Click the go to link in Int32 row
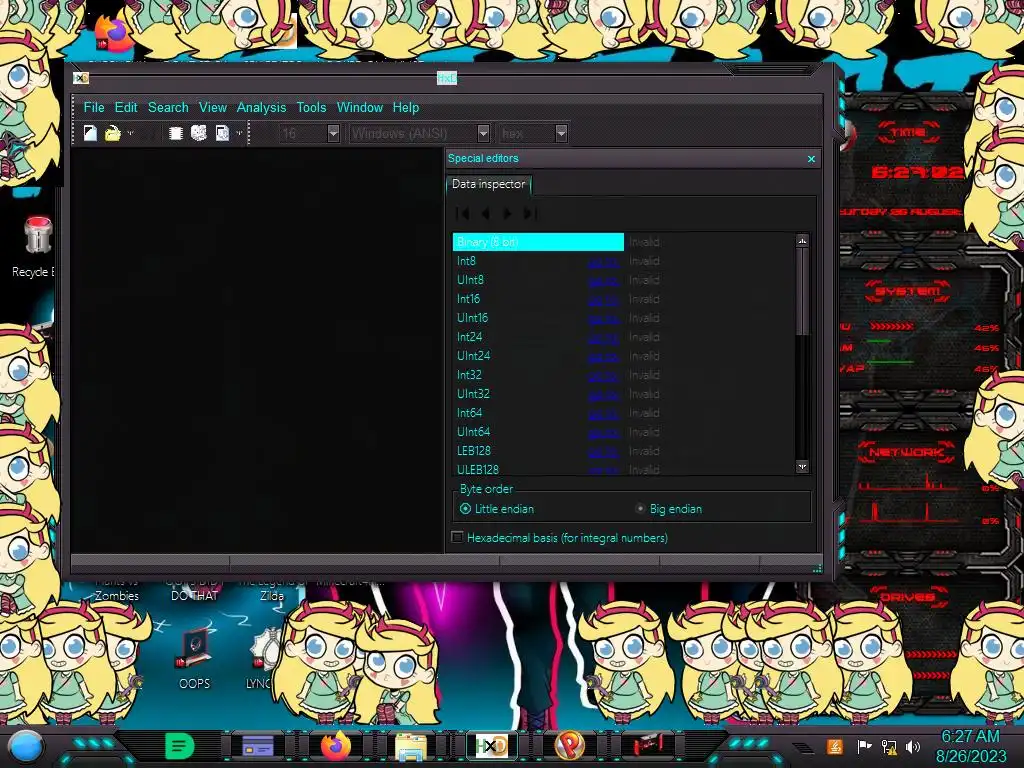This screenshot has width=1024, height=768. click(603, 376)
